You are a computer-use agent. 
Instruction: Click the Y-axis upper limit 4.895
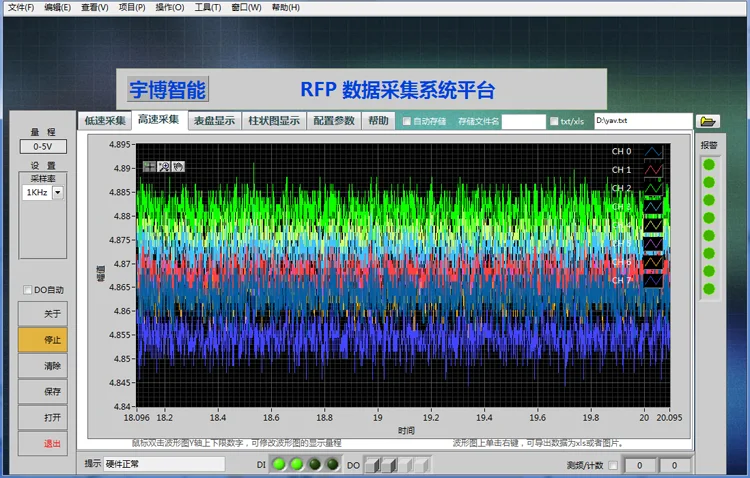(120, 144)
